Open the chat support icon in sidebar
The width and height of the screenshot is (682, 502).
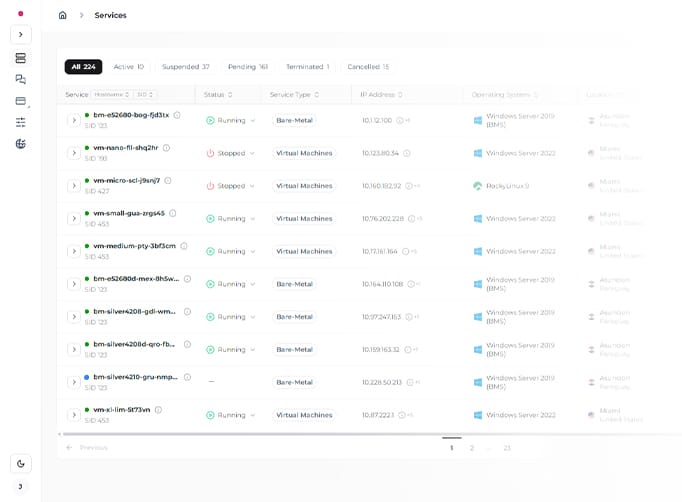[x=20, y=79]
